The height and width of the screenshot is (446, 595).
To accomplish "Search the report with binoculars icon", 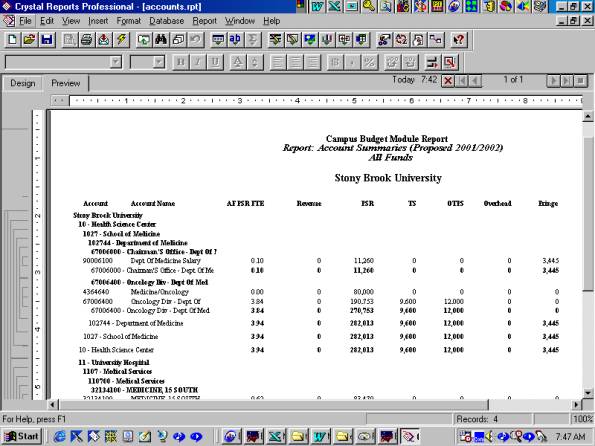I will pos(161,39).
